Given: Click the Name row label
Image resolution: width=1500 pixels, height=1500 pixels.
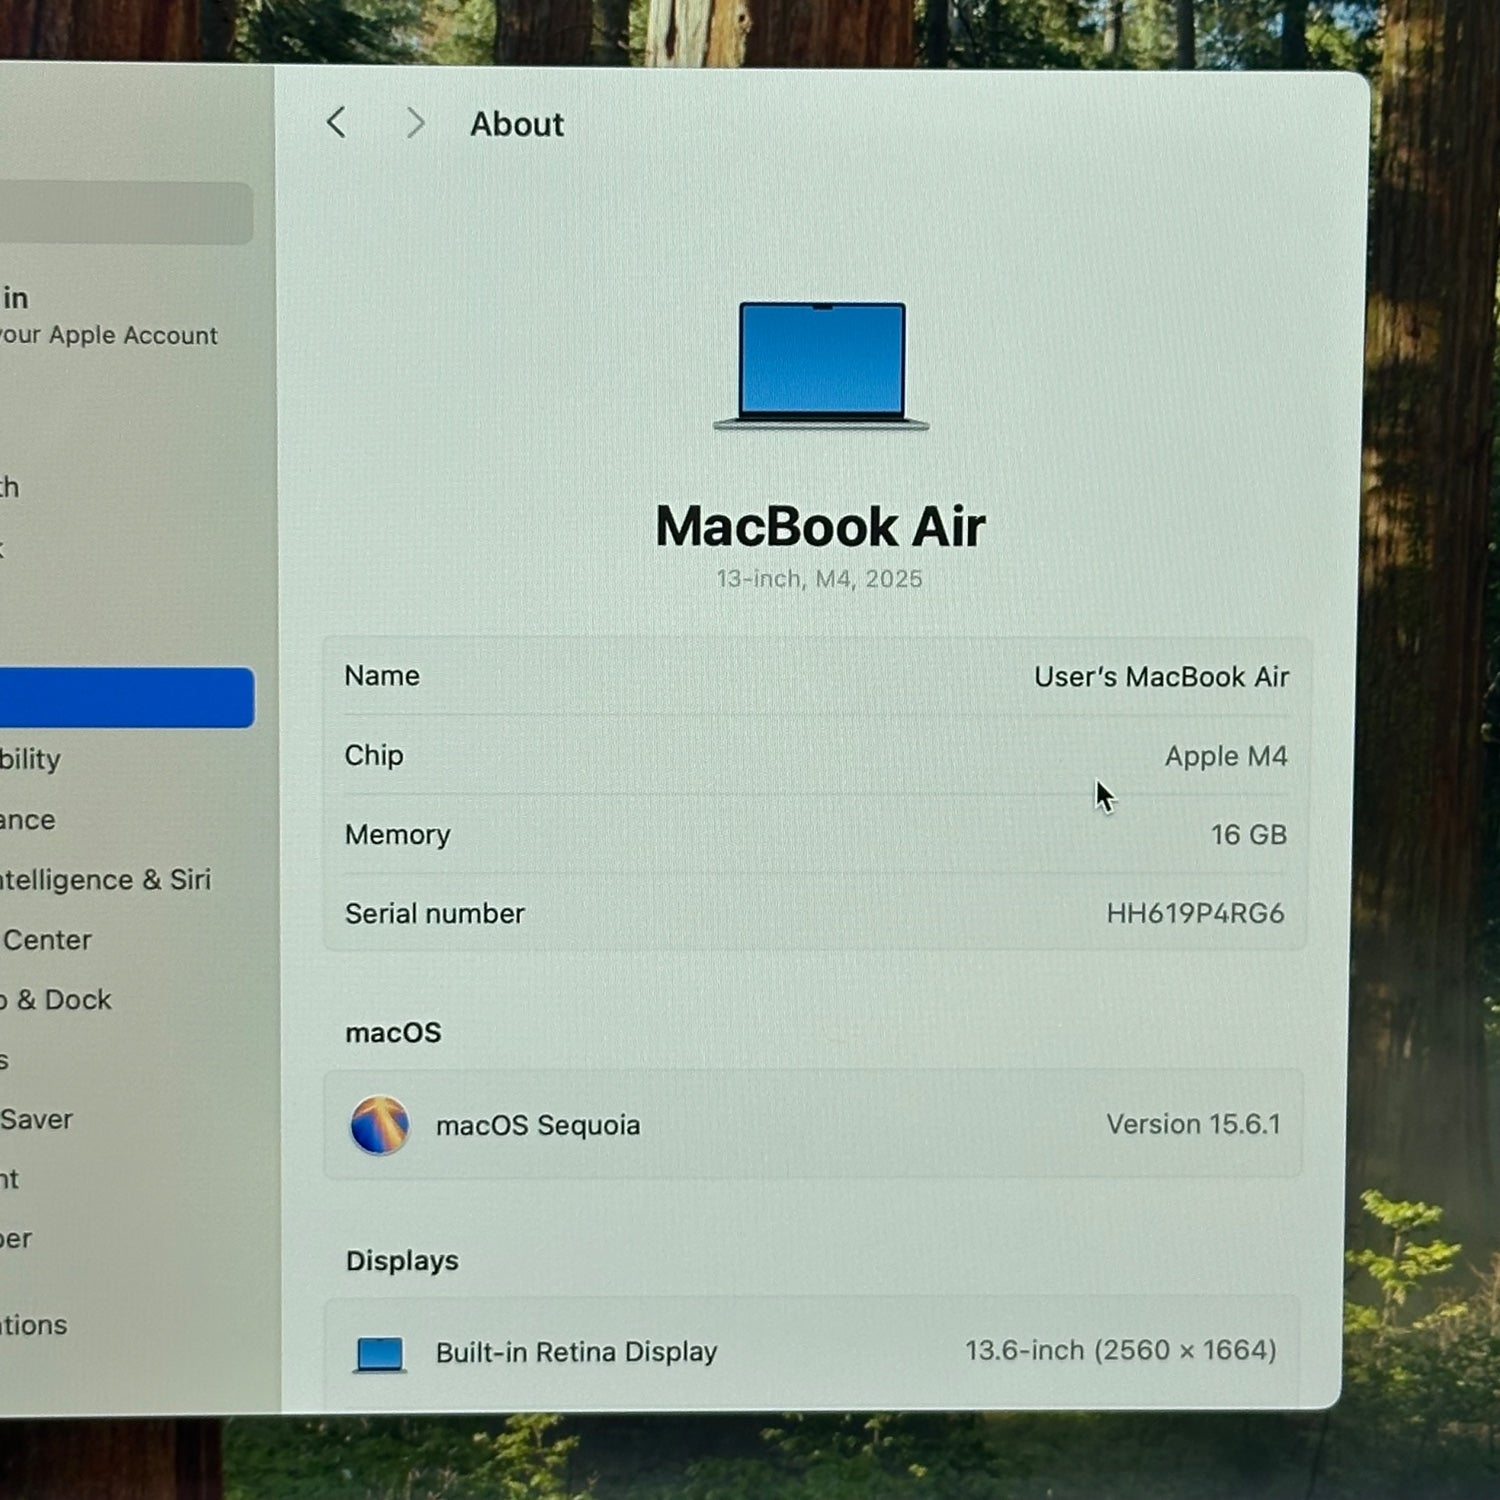Looking at the screenshot, I should [x=382, y=676].
